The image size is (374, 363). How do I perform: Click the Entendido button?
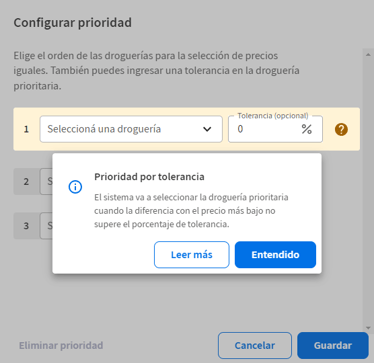click(275, 255)
